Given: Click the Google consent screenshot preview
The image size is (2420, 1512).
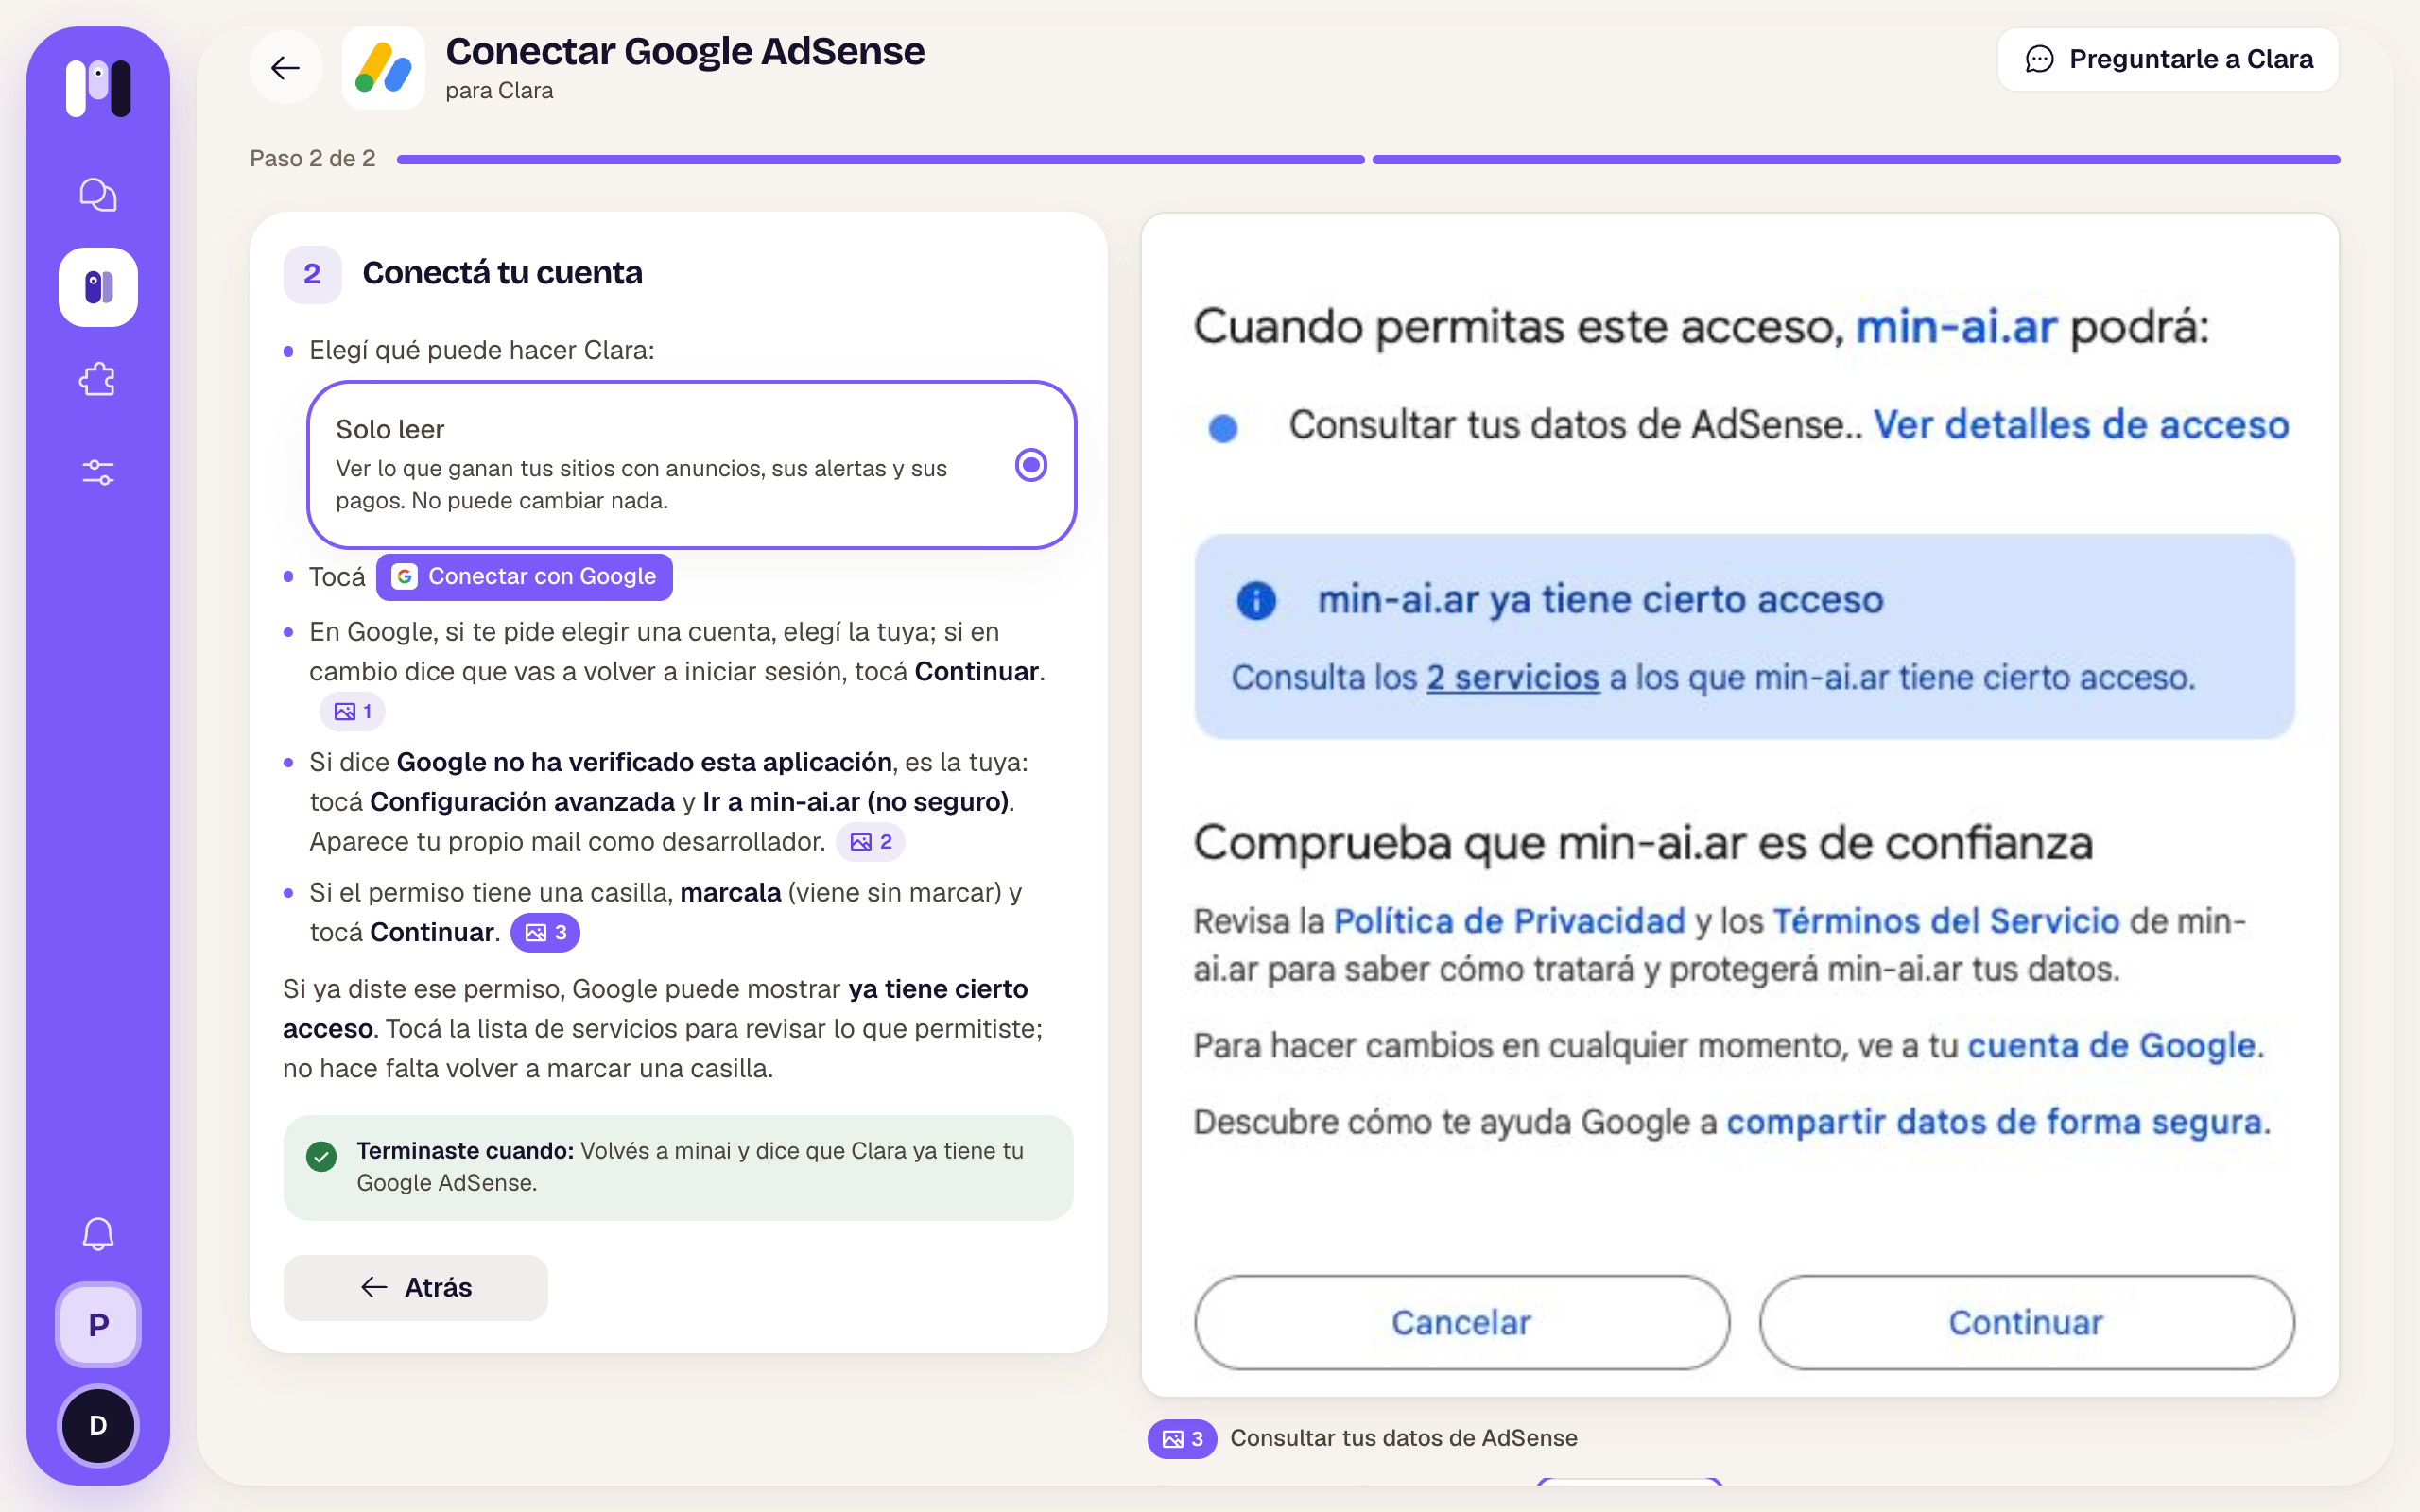Looking at the screenshot, I should point(1740,805).
